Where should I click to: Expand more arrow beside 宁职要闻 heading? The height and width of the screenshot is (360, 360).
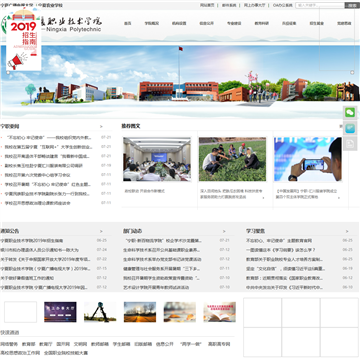pos(101,127)
